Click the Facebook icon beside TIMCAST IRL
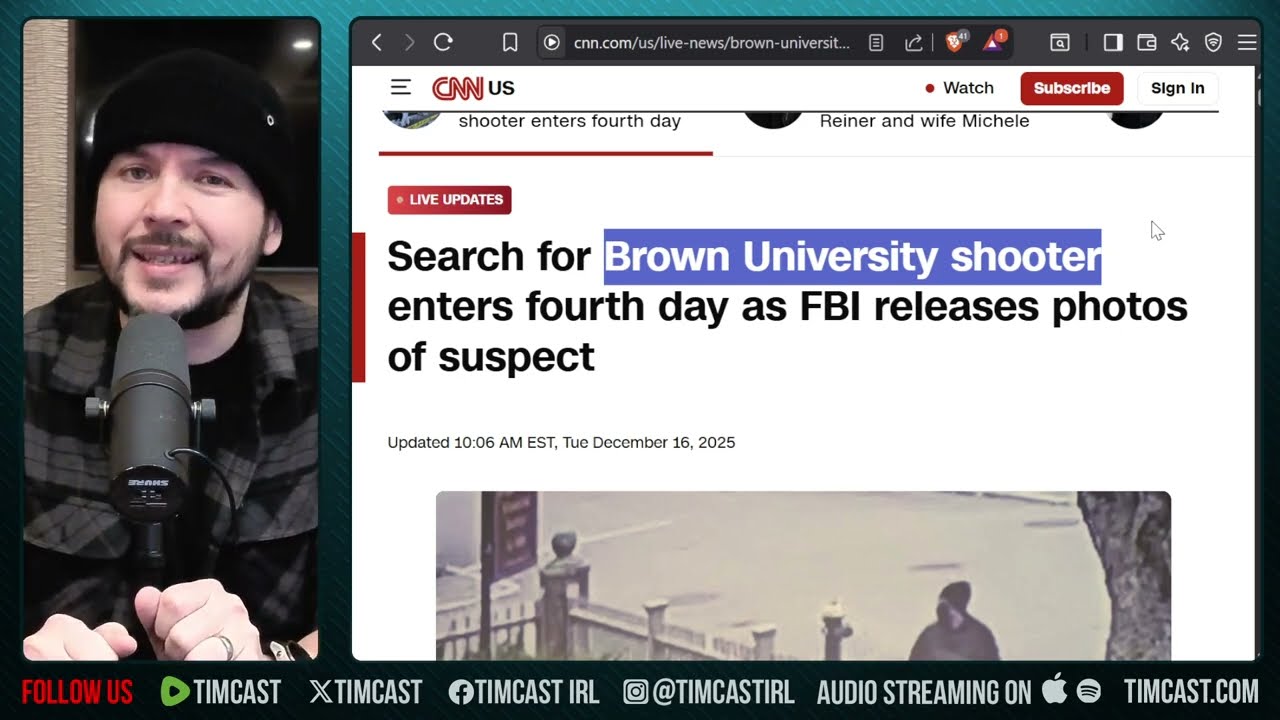Viewport: 1280px width, 720px height. point(461,691)
